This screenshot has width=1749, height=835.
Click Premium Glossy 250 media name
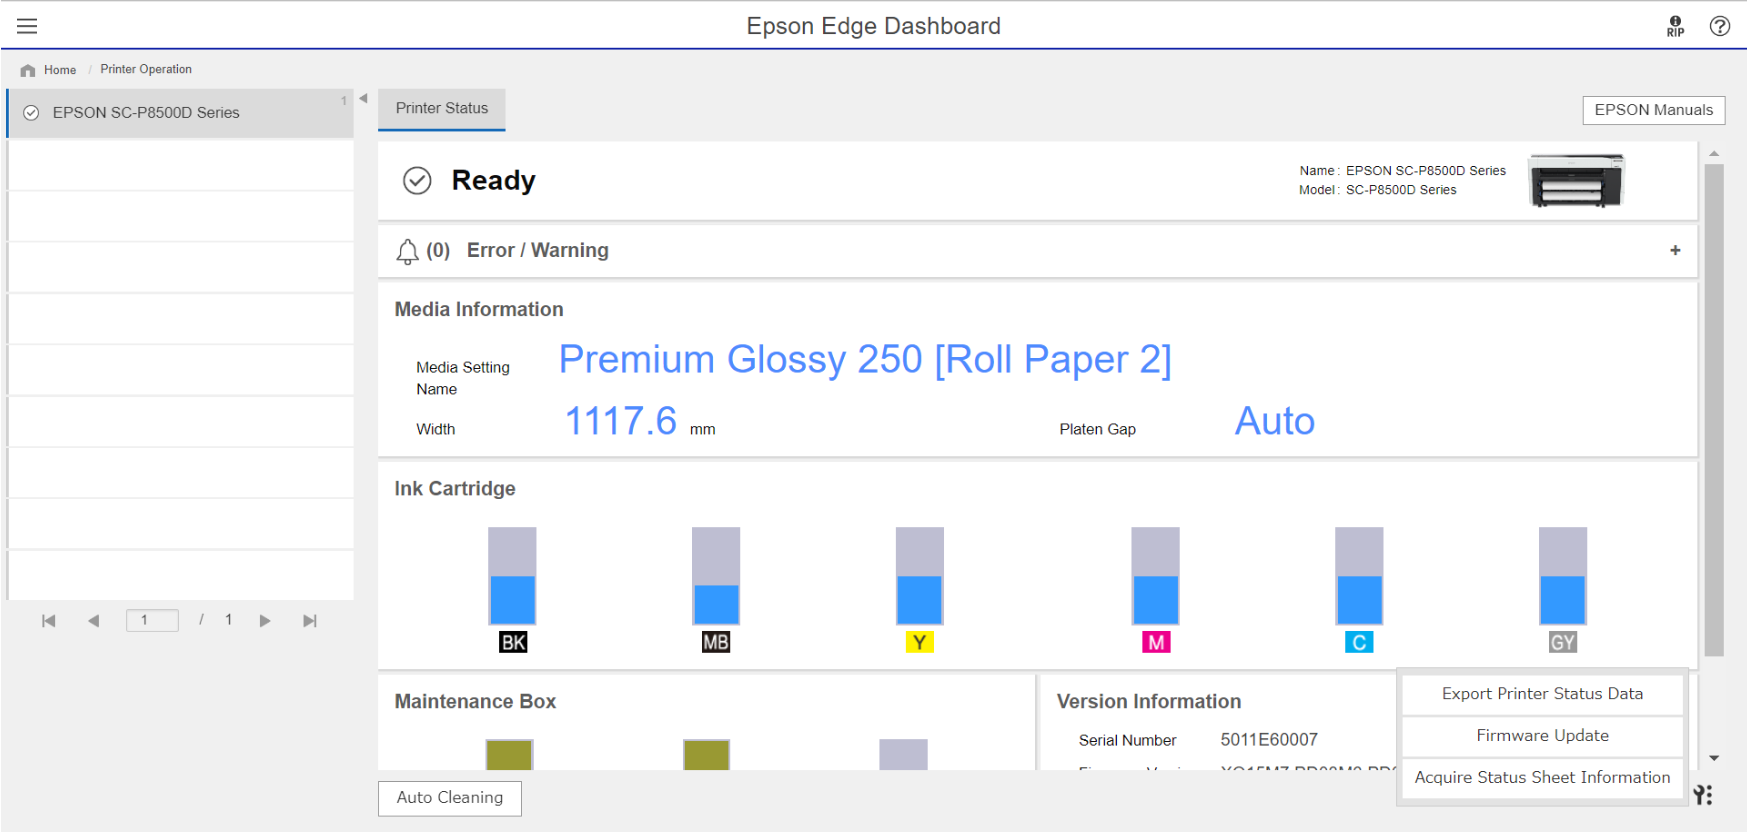click(x=865, y=360)
